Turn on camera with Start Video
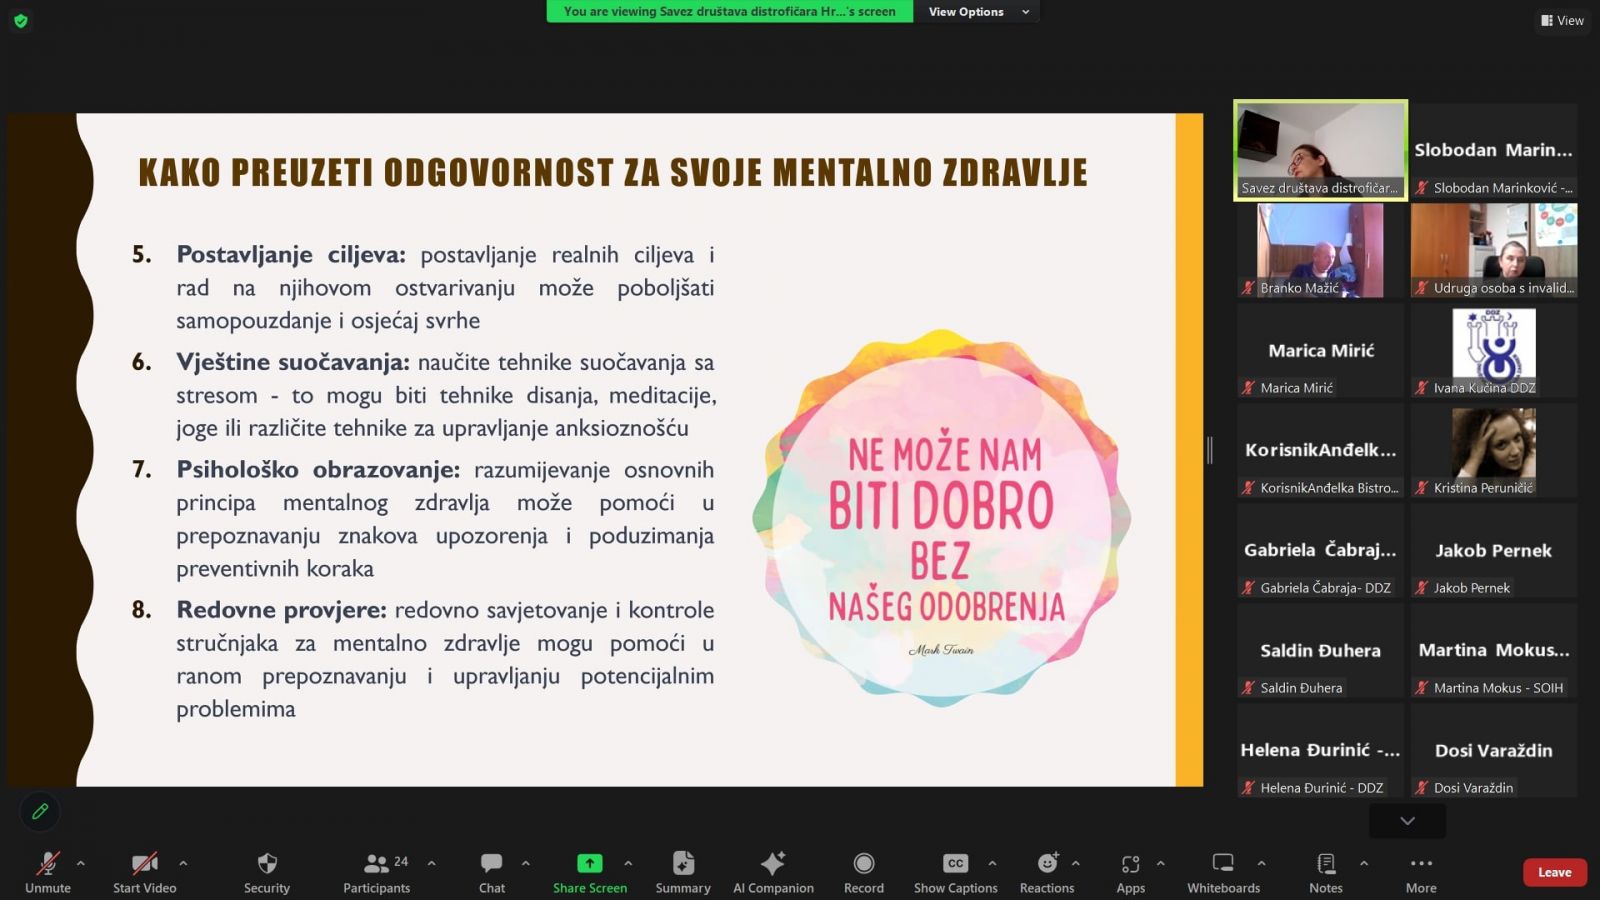1600x900 pixels. pos(144,864)
